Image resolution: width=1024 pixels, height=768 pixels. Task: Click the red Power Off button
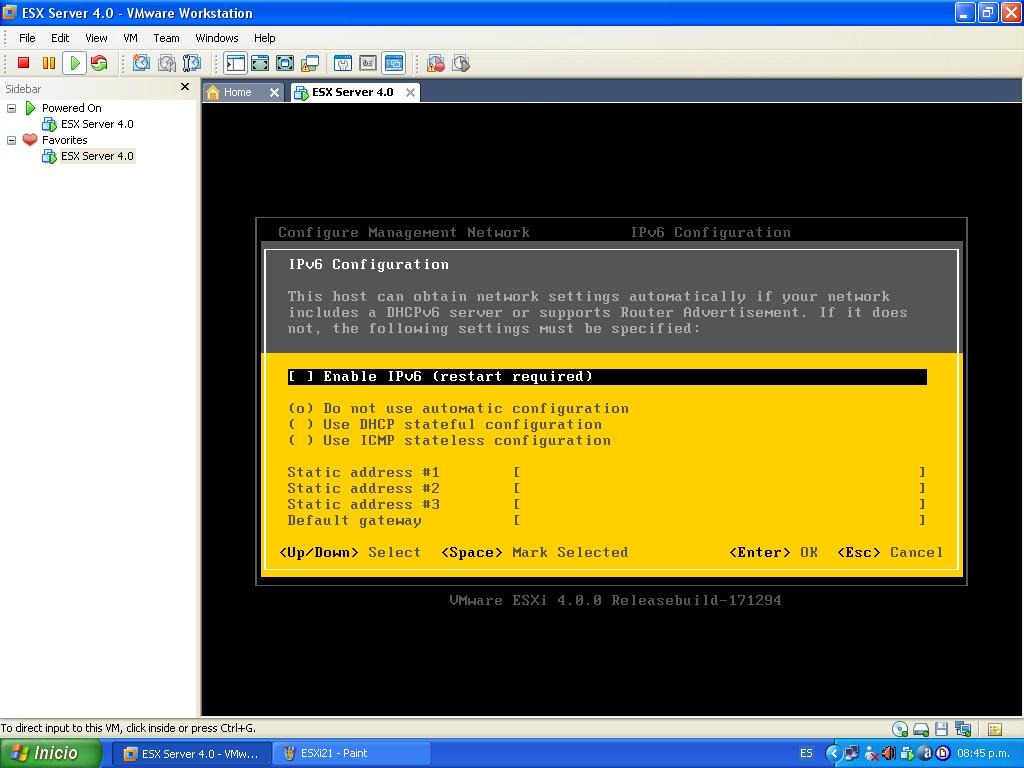pos(24,63)
